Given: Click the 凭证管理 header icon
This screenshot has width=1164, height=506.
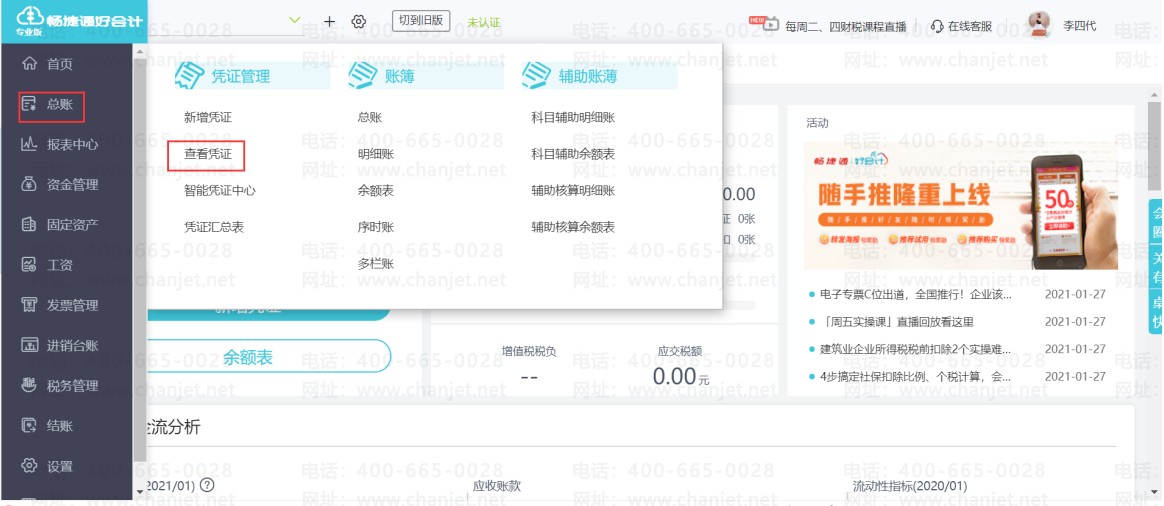Looking at the screenshot, I should pos(189,75).
